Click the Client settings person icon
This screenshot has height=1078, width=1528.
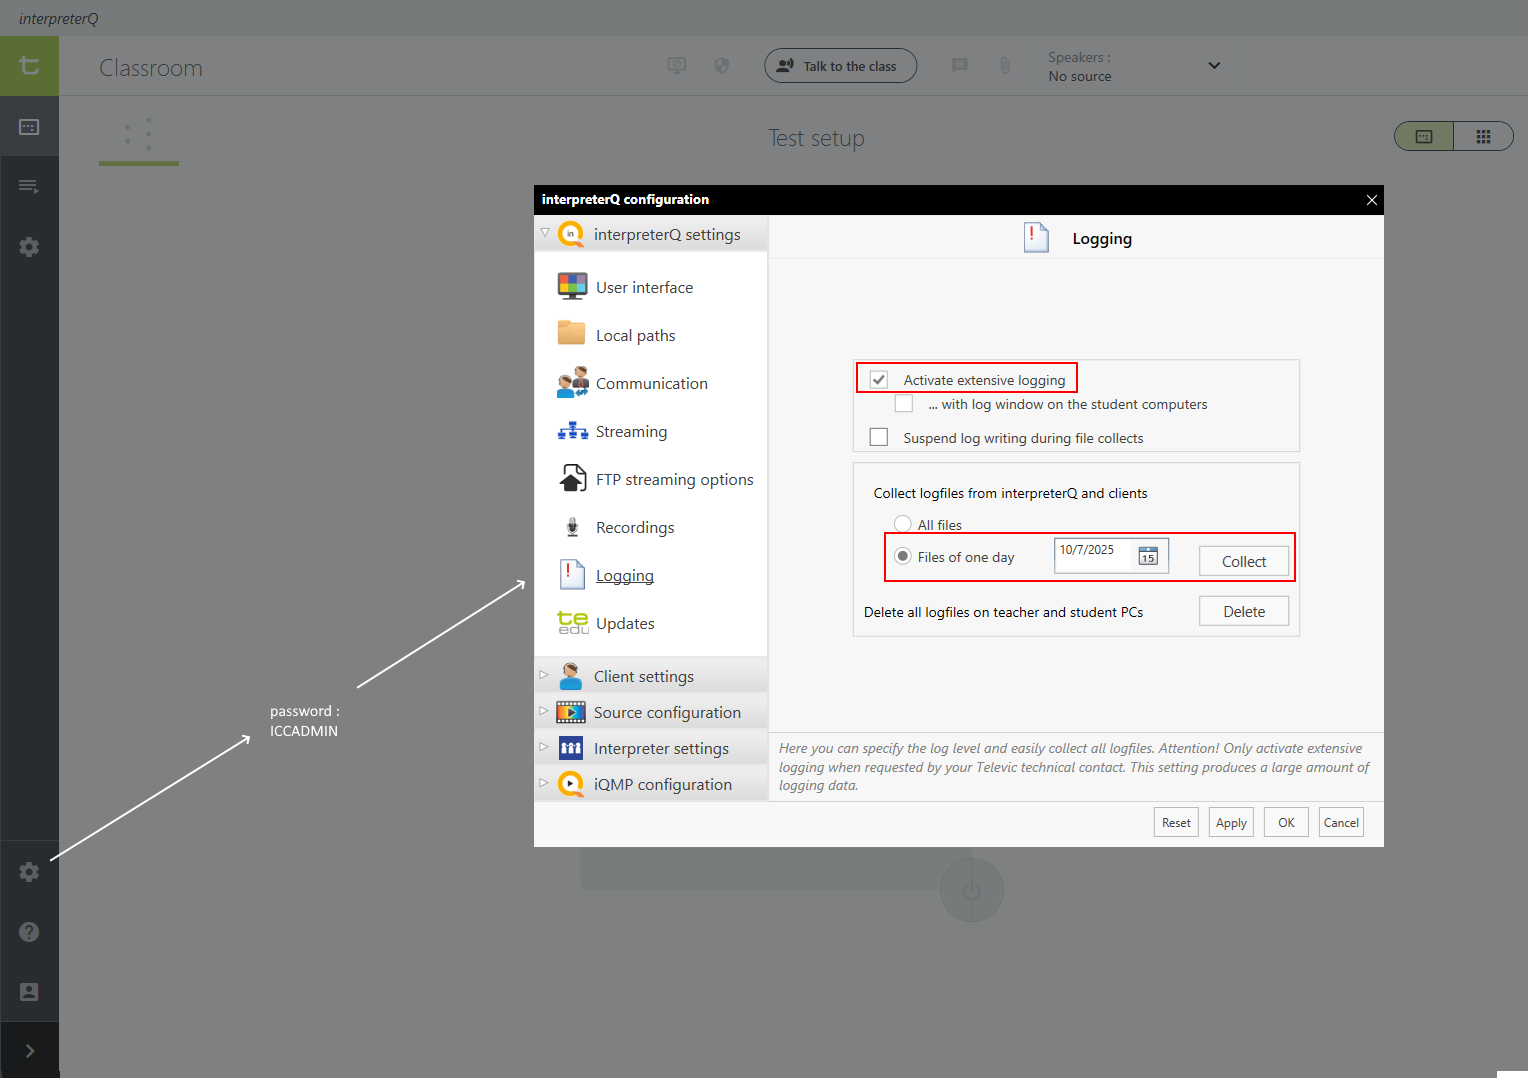(x=571, y=676)
